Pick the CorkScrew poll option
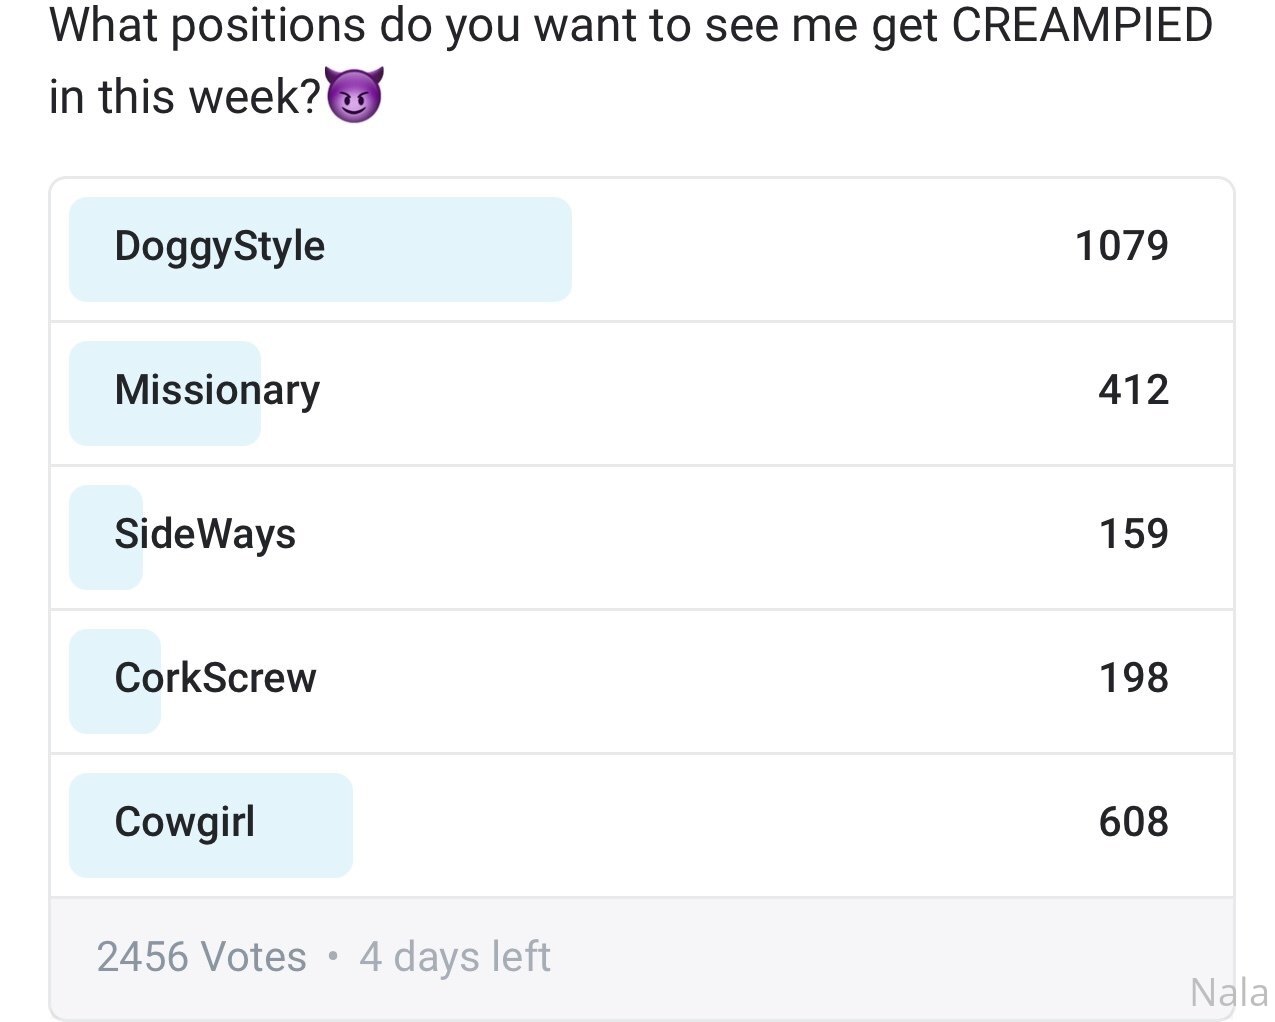Screen dimensions: 1275x1022 coord(641,681)
